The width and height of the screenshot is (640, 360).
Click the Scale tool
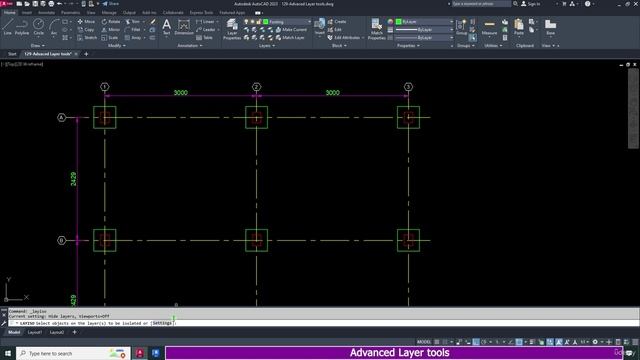(109, 38)
